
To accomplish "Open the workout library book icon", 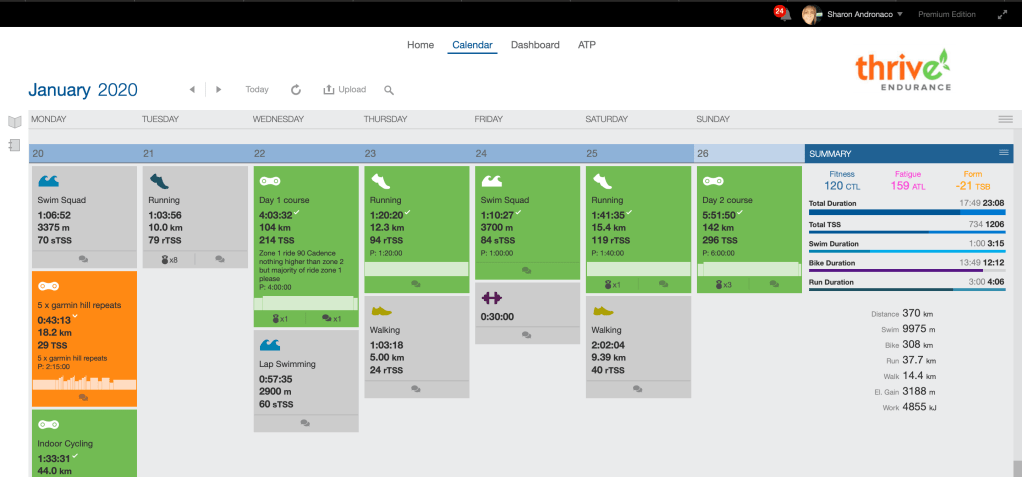I will click(x=14, y=122).
